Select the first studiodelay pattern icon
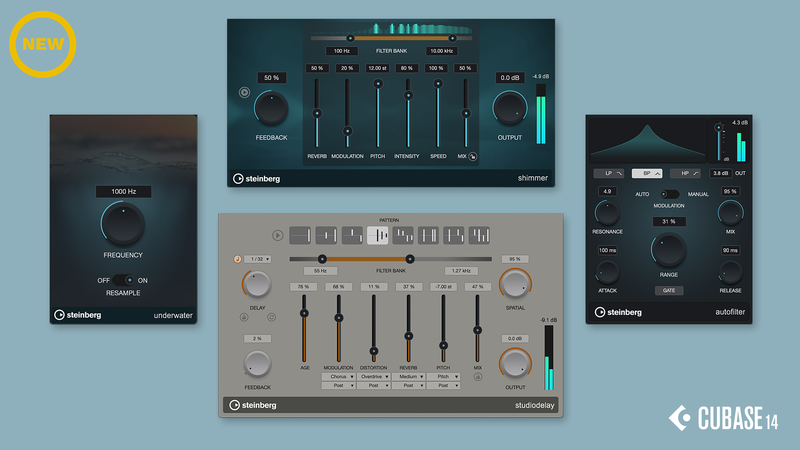The width and height of the screenshot is (800, 450). 300,236
